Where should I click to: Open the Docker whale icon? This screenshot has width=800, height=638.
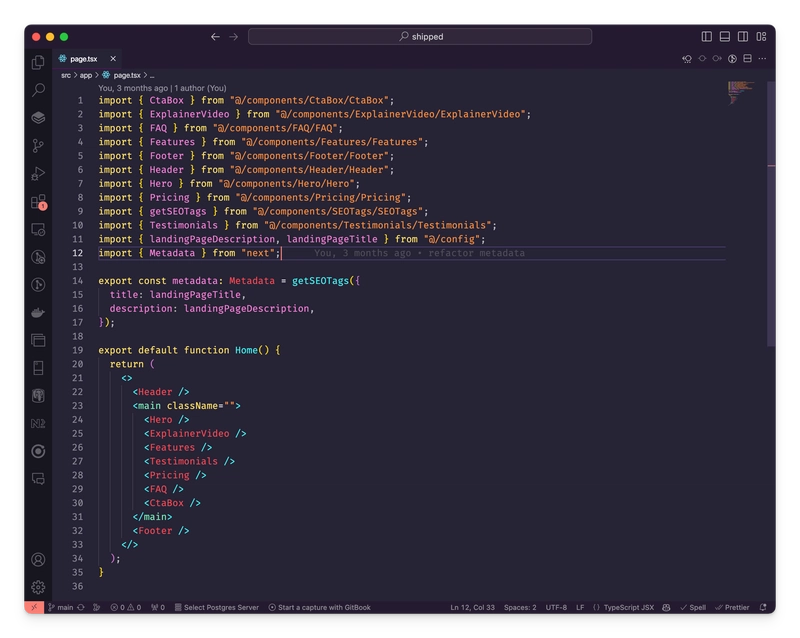coord(38,313)
